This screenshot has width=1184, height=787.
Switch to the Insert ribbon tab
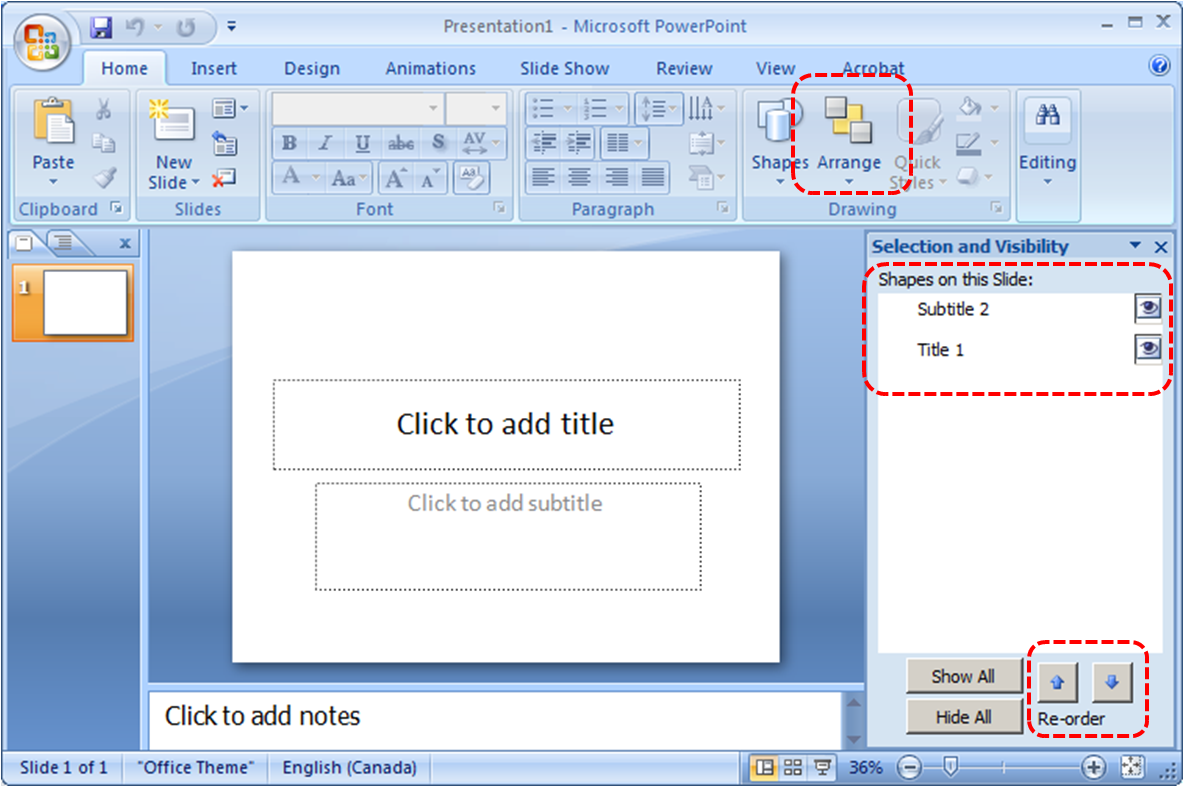click(214, 69)
